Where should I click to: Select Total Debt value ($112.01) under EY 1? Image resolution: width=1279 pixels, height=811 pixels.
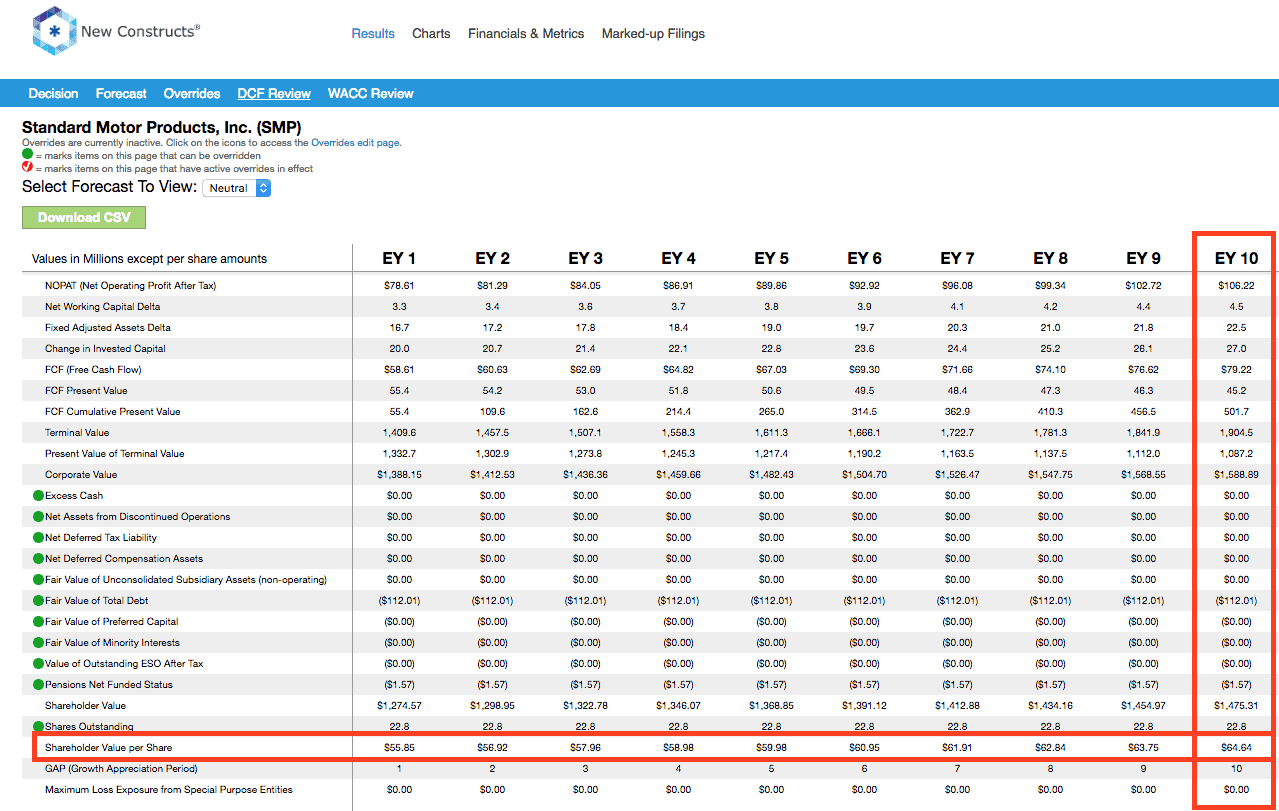399,601
